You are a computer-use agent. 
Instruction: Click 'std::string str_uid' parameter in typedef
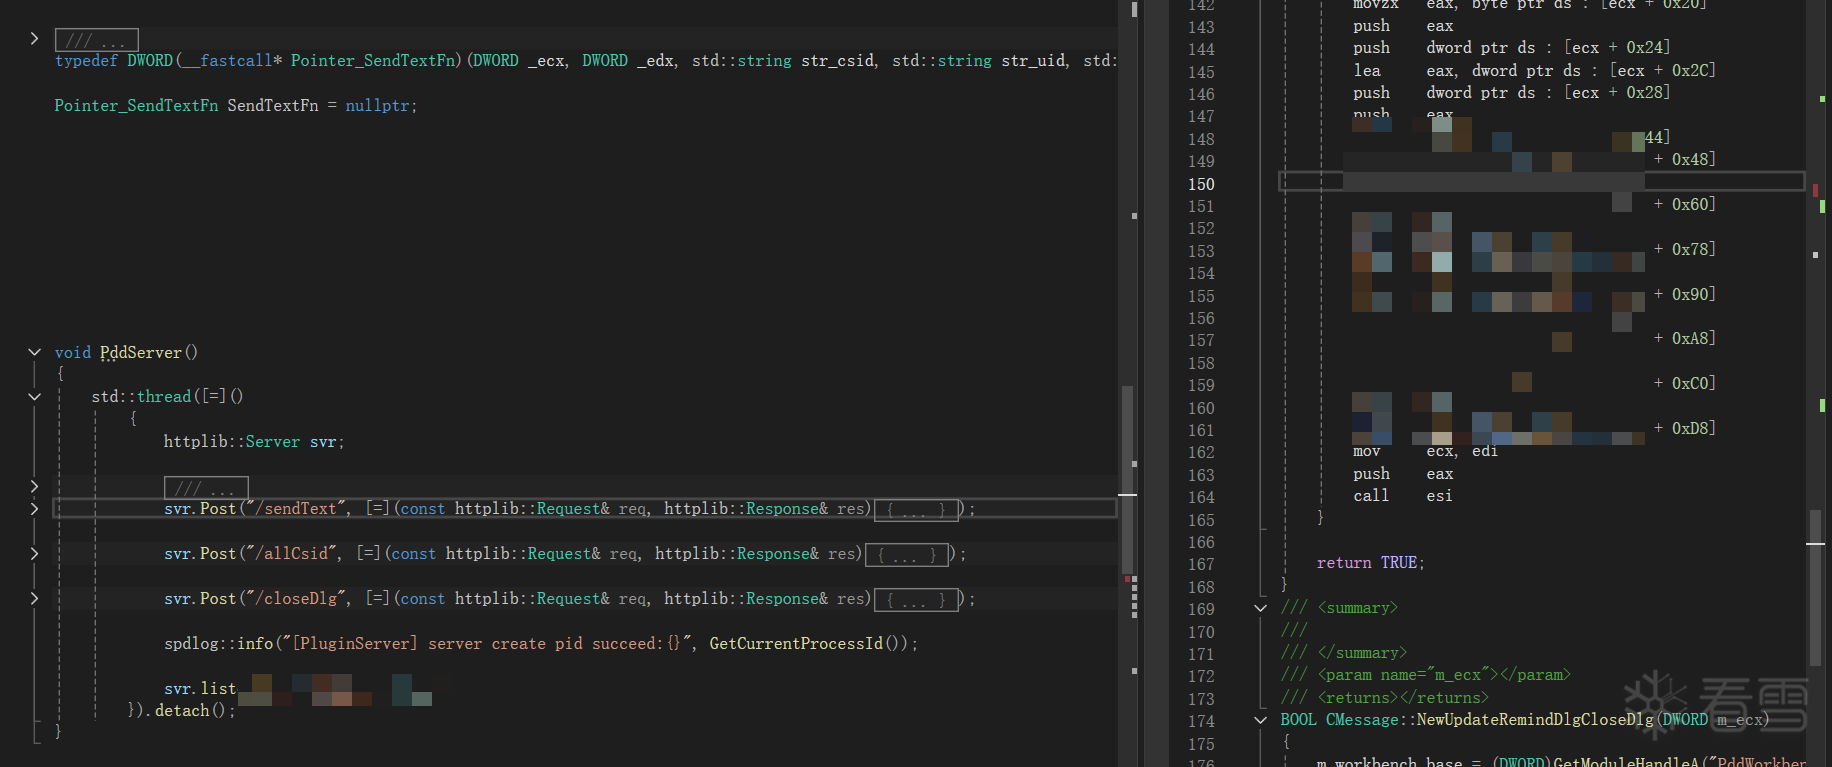(979, 61)
